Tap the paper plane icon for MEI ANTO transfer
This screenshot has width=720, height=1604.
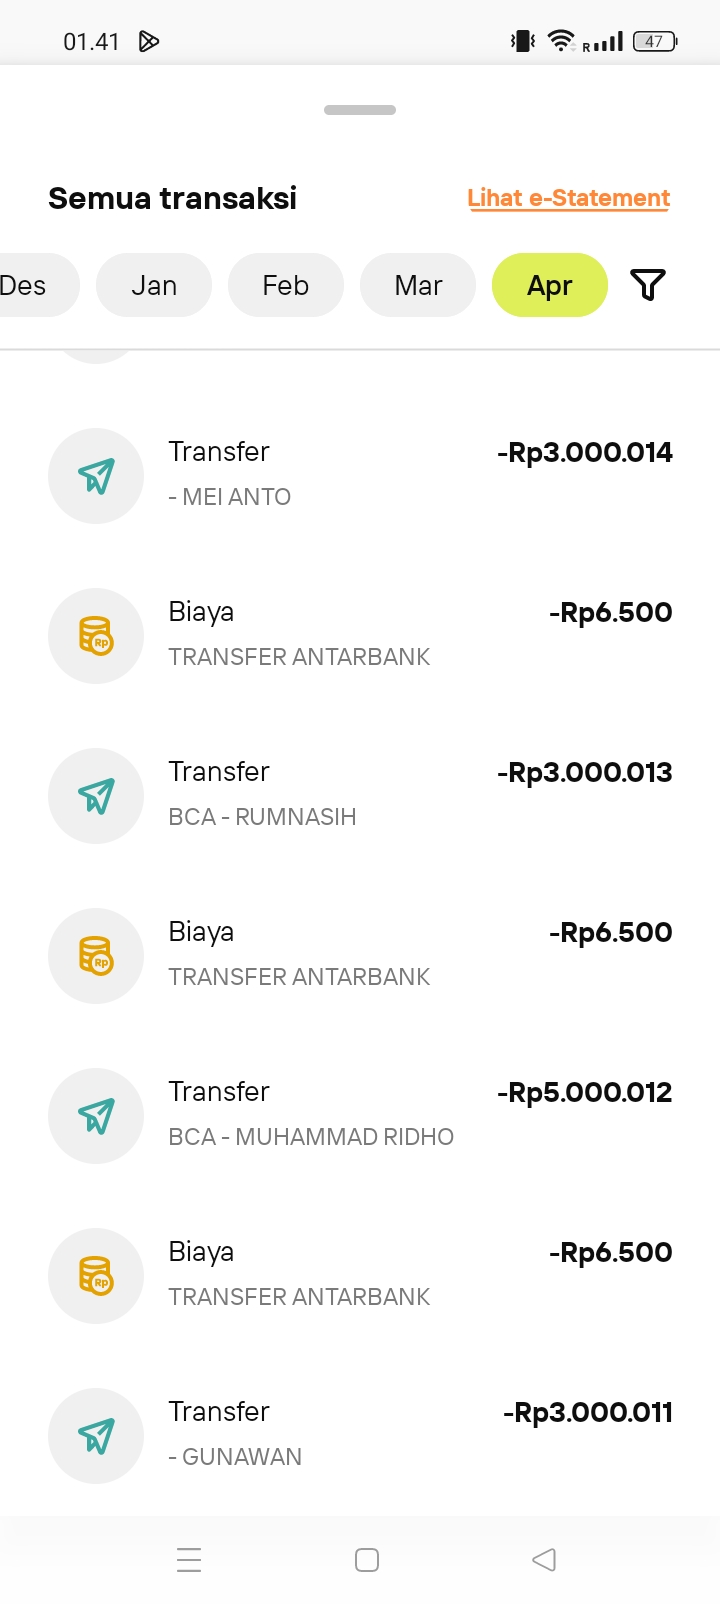(x=96, y=476)
